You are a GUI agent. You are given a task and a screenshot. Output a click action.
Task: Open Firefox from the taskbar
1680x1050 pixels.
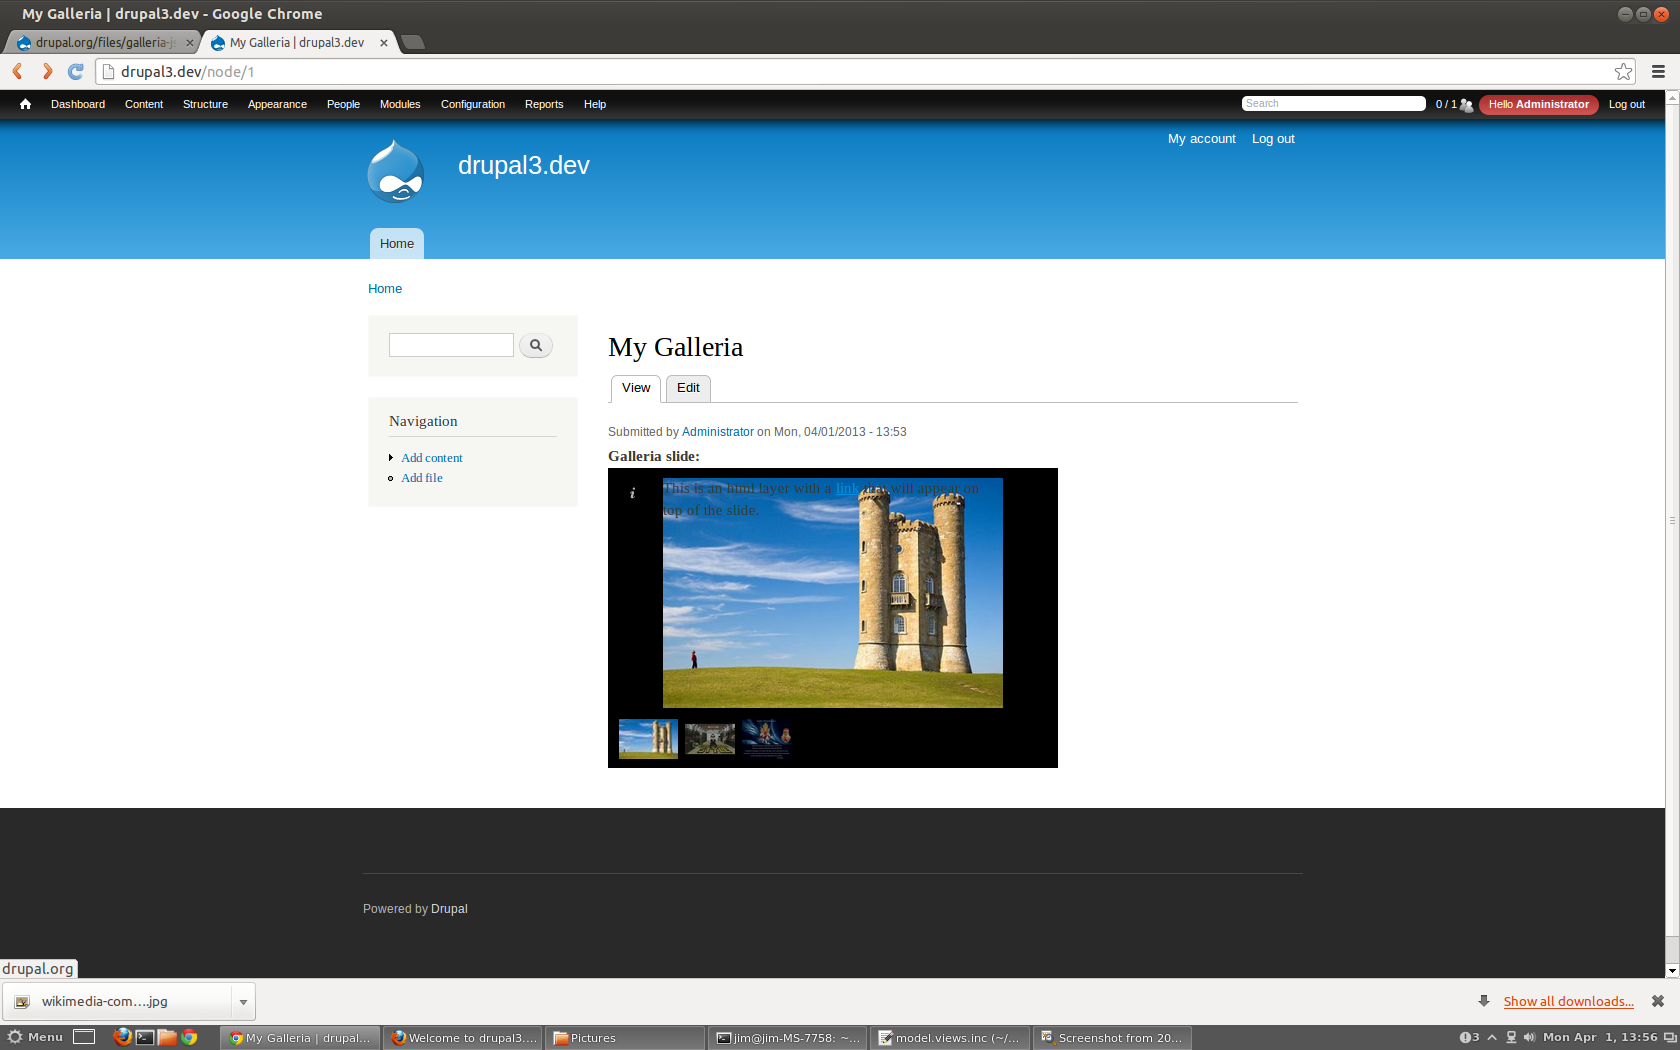pyautogui.click(x=123, y=1037)
